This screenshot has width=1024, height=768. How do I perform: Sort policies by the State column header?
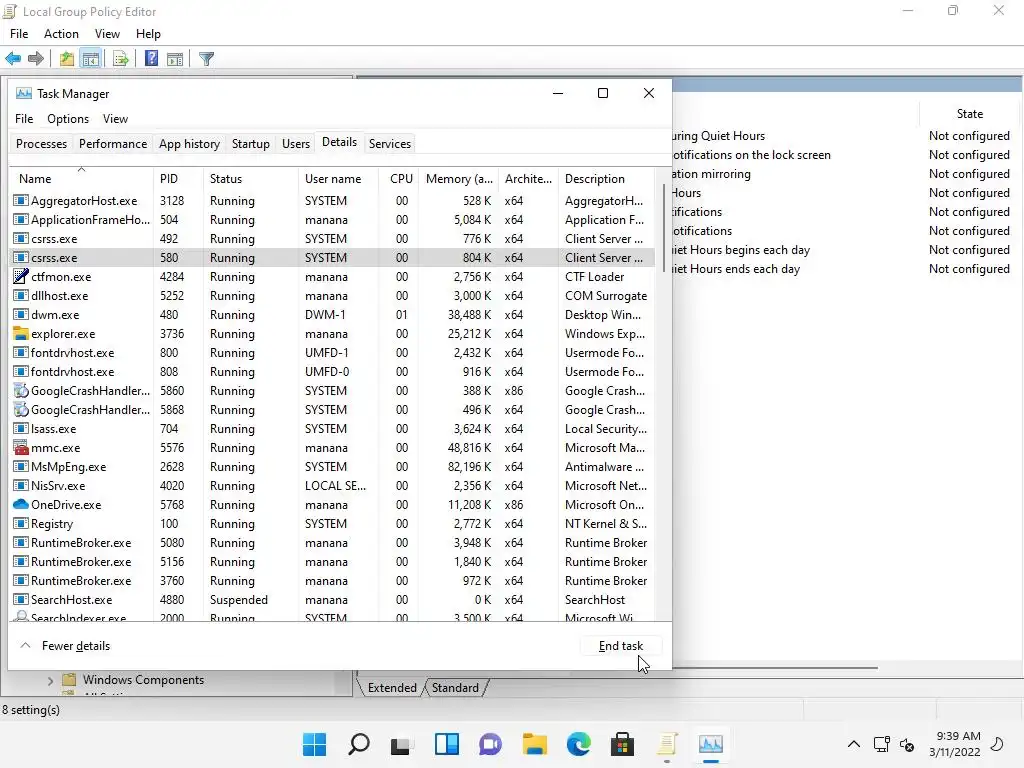tap(970, 114)
